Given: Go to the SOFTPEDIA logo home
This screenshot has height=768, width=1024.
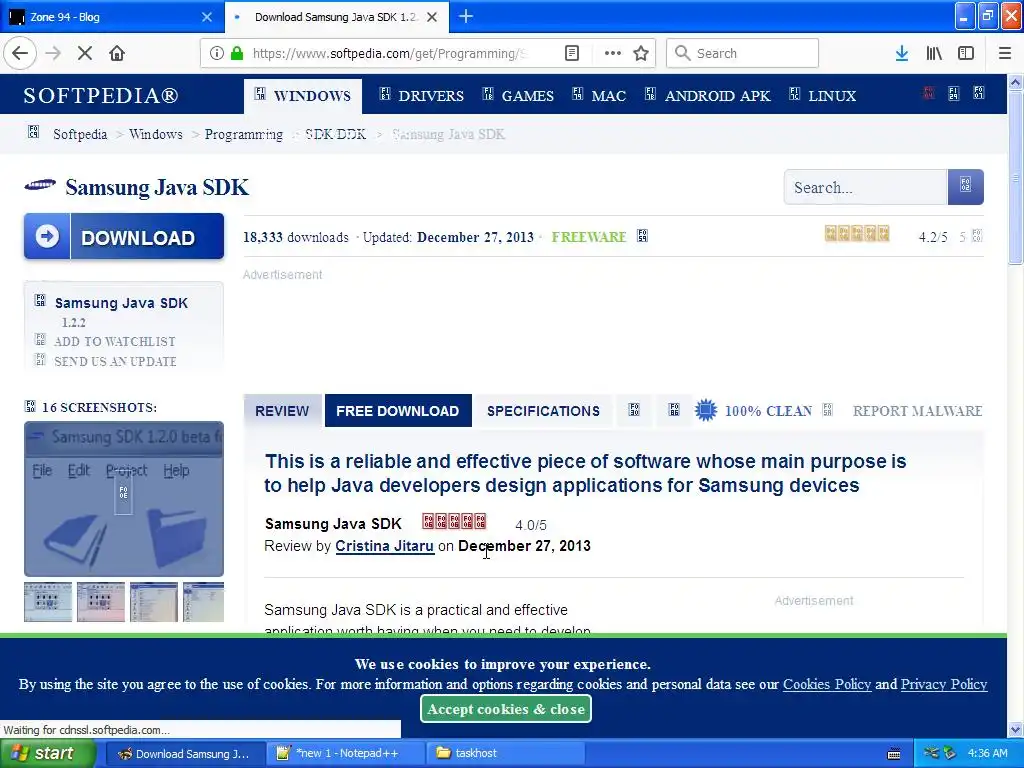Looking at the screenshot, I should point(101,95).
